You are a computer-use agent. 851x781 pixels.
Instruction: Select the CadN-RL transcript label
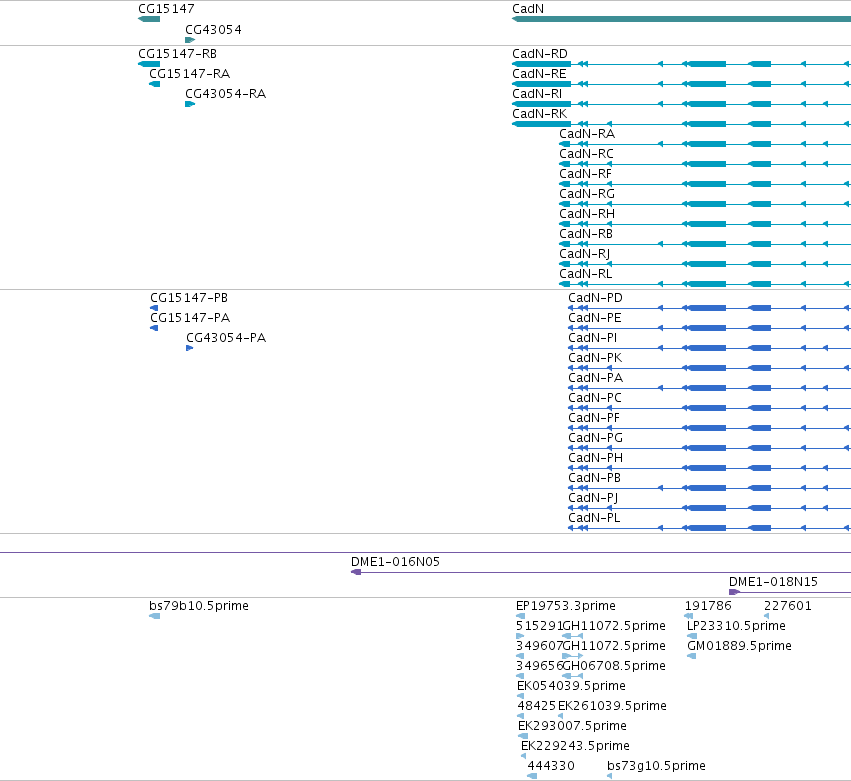click(586, 275)
